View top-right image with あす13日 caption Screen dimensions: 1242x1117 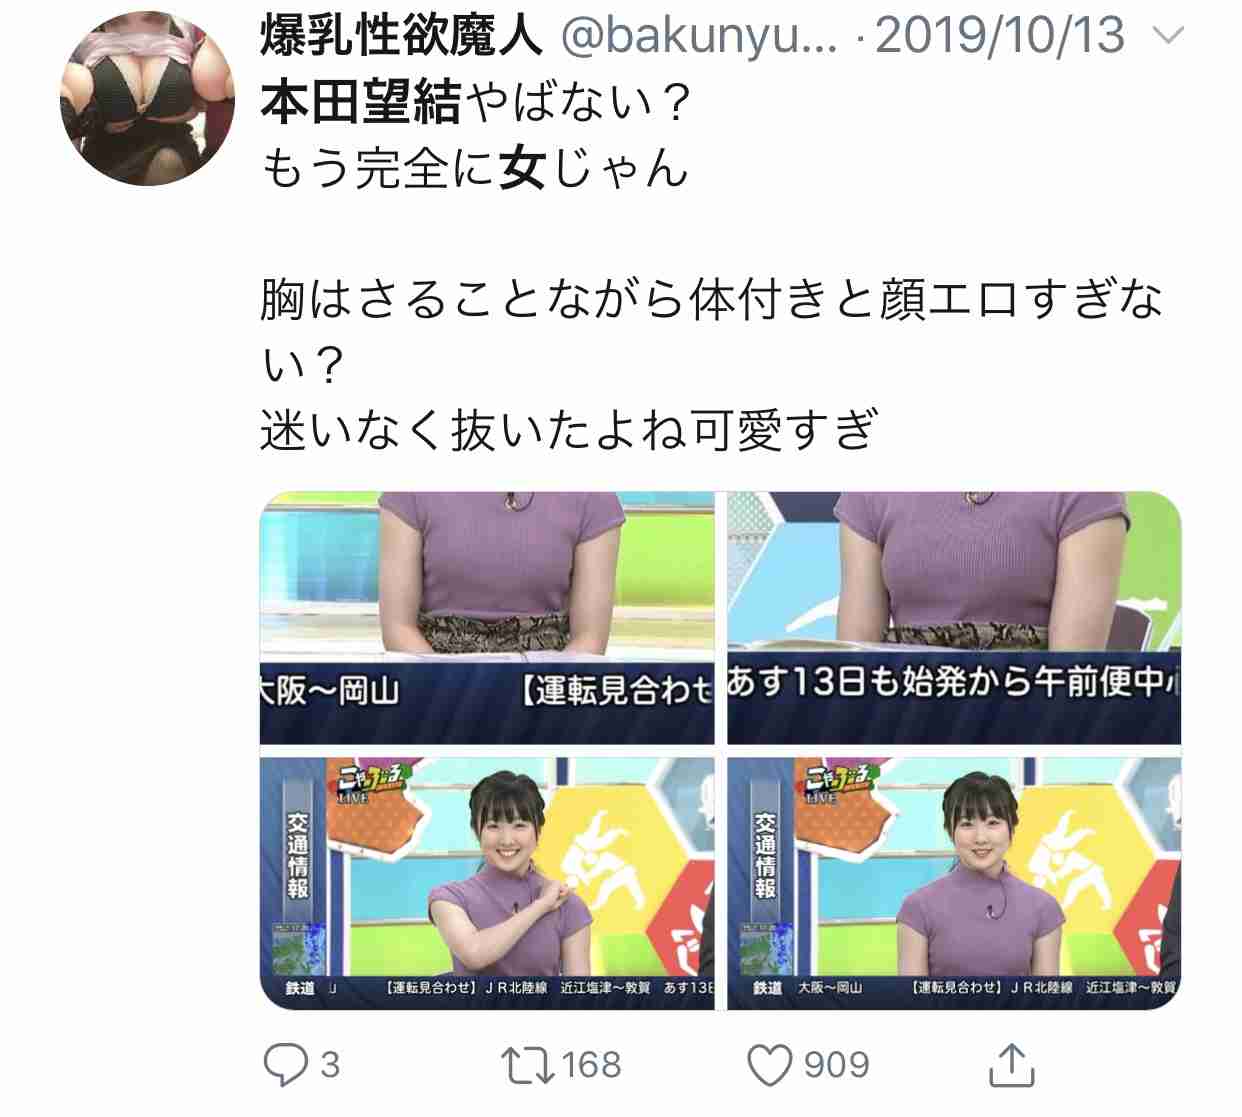pyautogui.click(x=954, y=618)
